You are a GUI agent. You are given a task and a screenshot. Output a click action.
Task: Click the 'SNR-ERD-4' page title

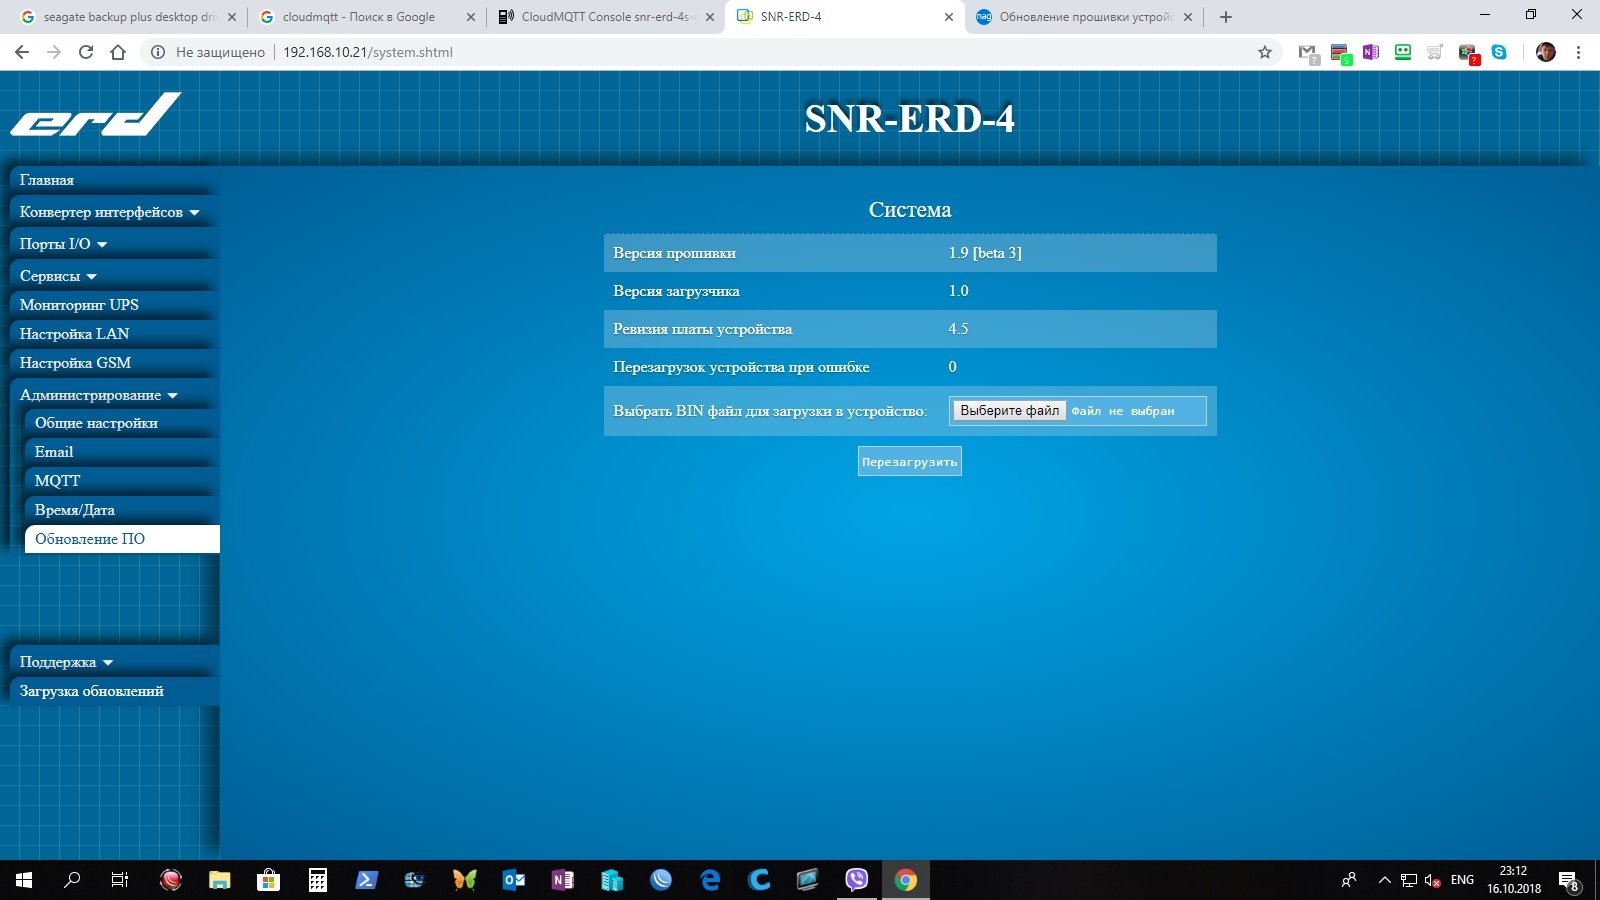[910, 119]
